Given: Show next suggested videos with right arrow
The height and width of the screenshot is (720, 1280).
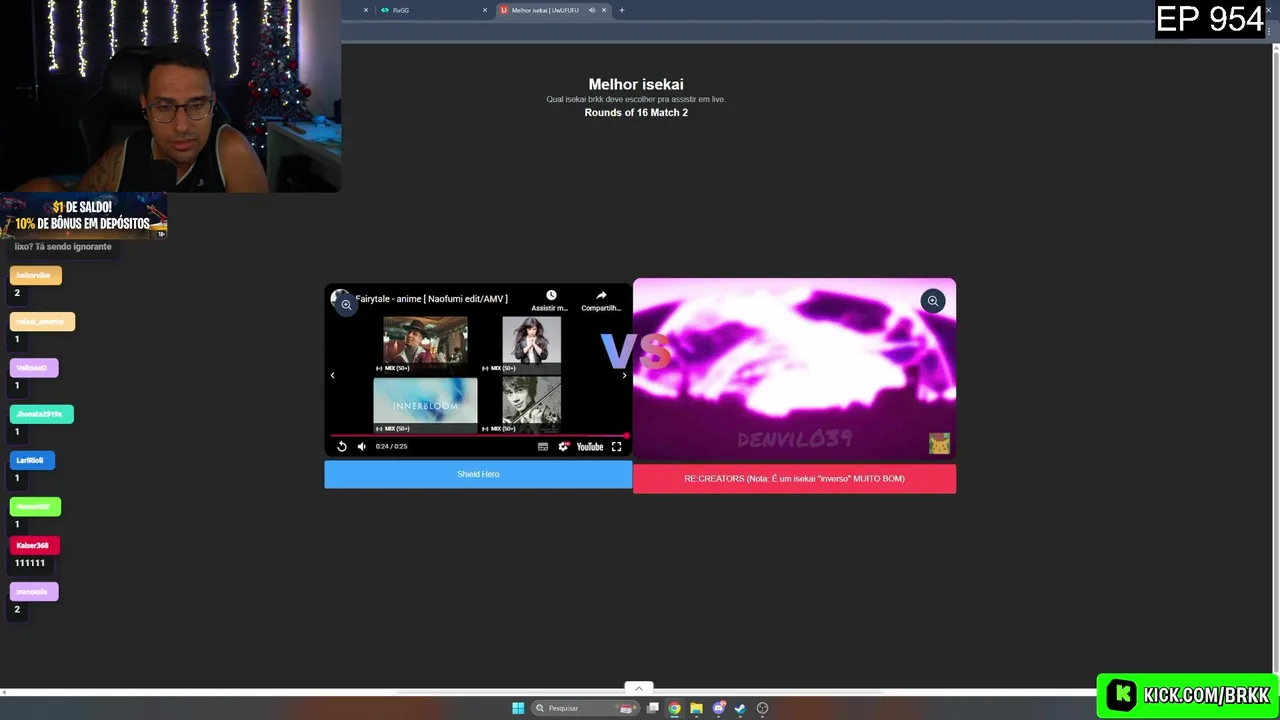Looking at the screenshot, I should (624, 375).
